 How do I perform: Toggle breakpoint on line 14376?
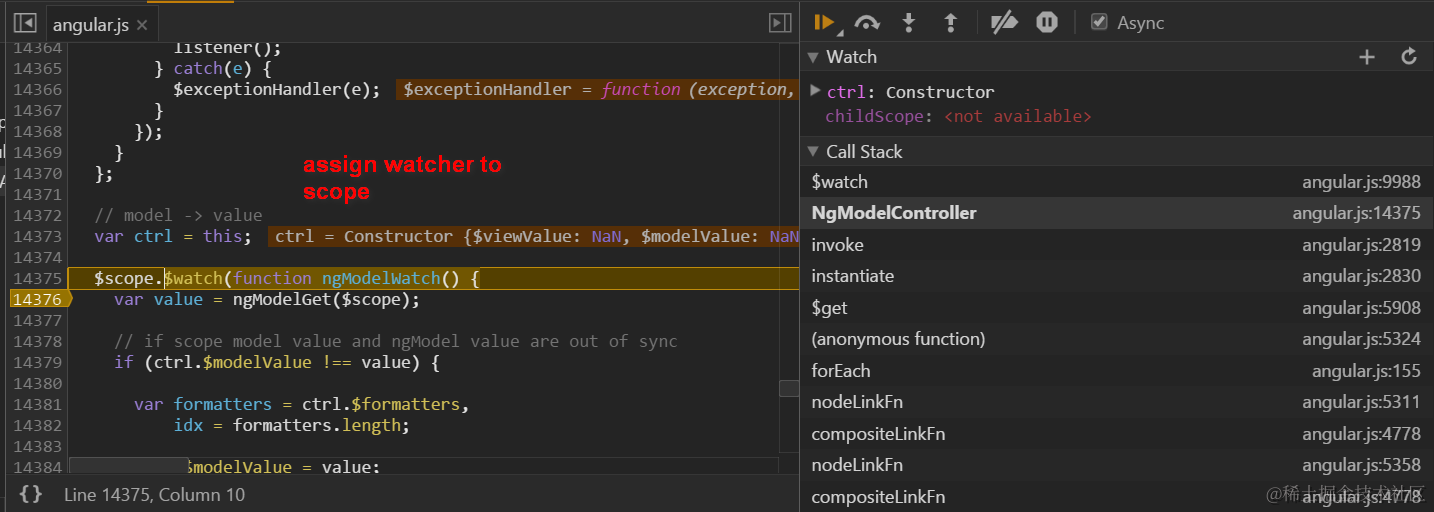[x=38, y=300]
